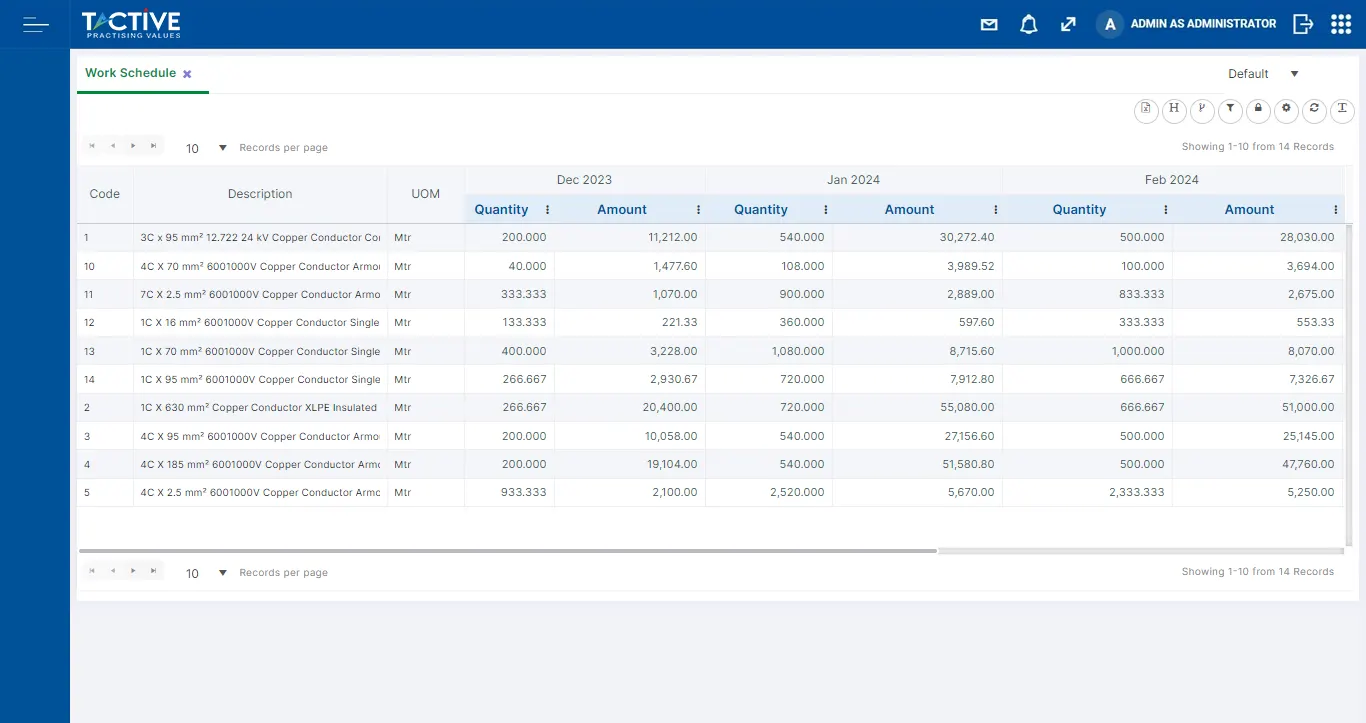Expand the Default layout dropdown
This screenshot has height=723, width=1366.
[1294, 74]
